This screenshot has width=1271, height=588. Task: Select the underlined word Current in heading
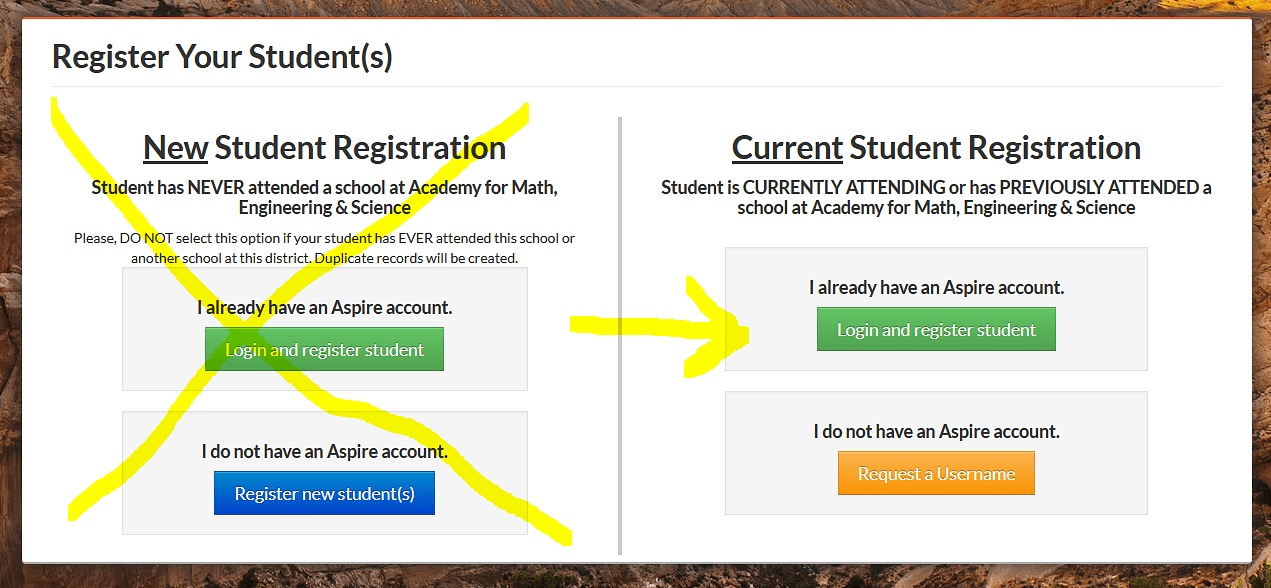point(788,148)
